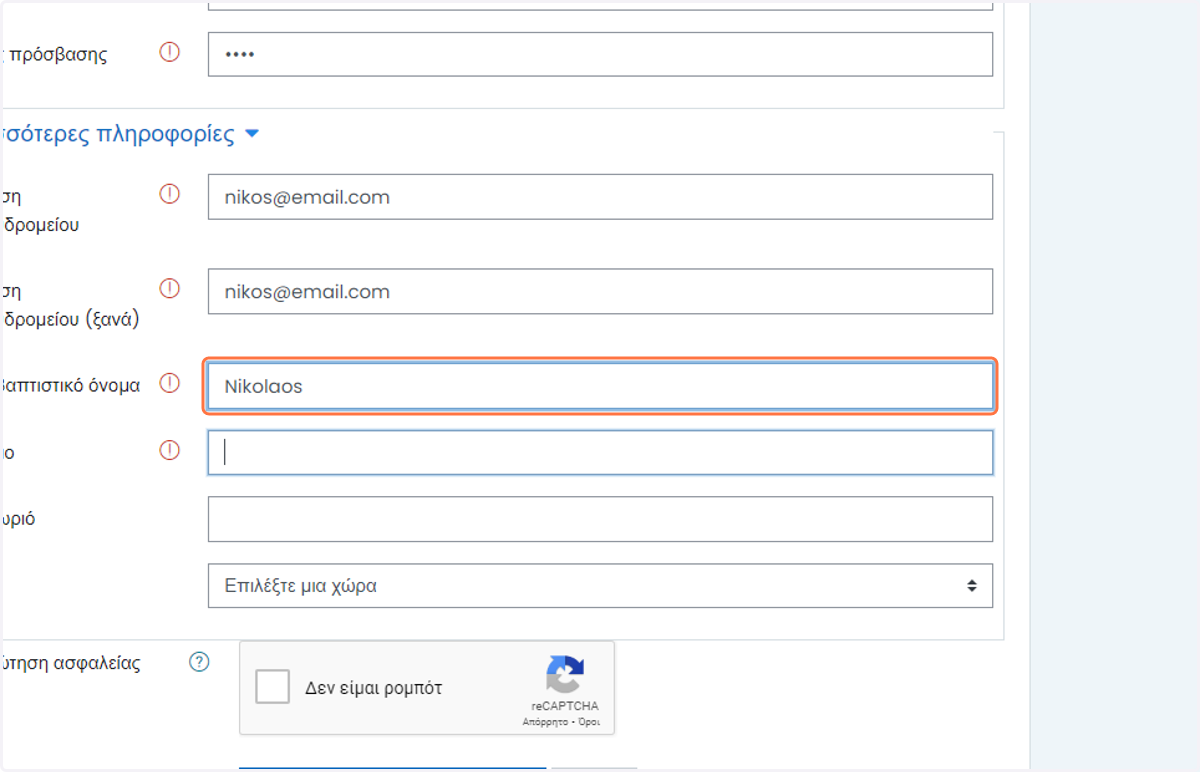Image resolution: width=1200 pixels, height=772 pixels.
Task: Click the "Δεν είμαι ρομπότ" label text
Action: point(373,688)
